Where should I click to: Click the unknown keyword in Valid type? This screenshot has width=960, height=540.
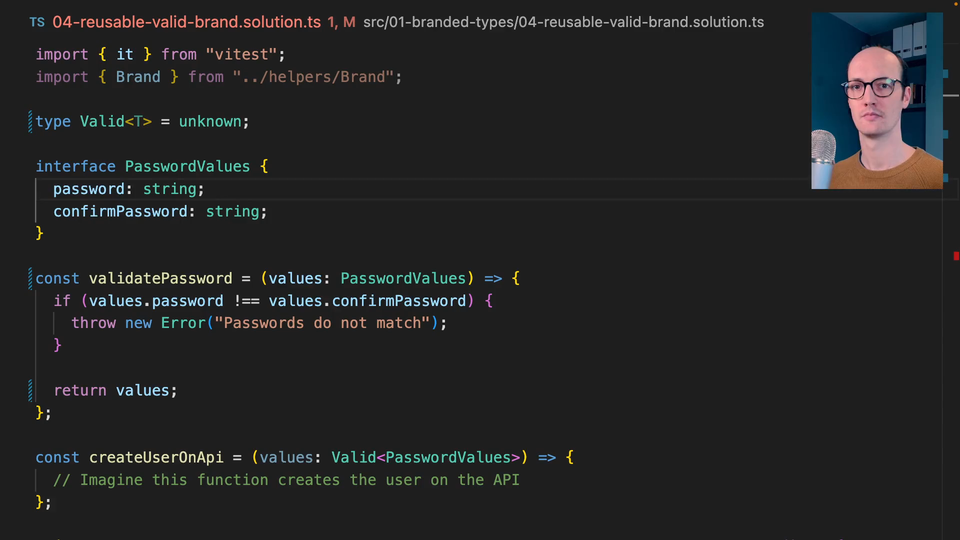pyautogui.click(x=210, y=121)
